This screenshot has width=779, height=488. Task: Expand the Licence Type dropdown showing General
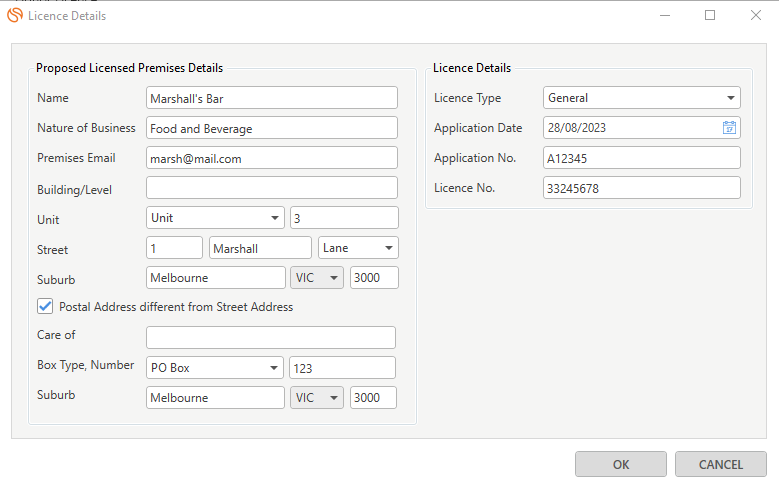(641, 98)
